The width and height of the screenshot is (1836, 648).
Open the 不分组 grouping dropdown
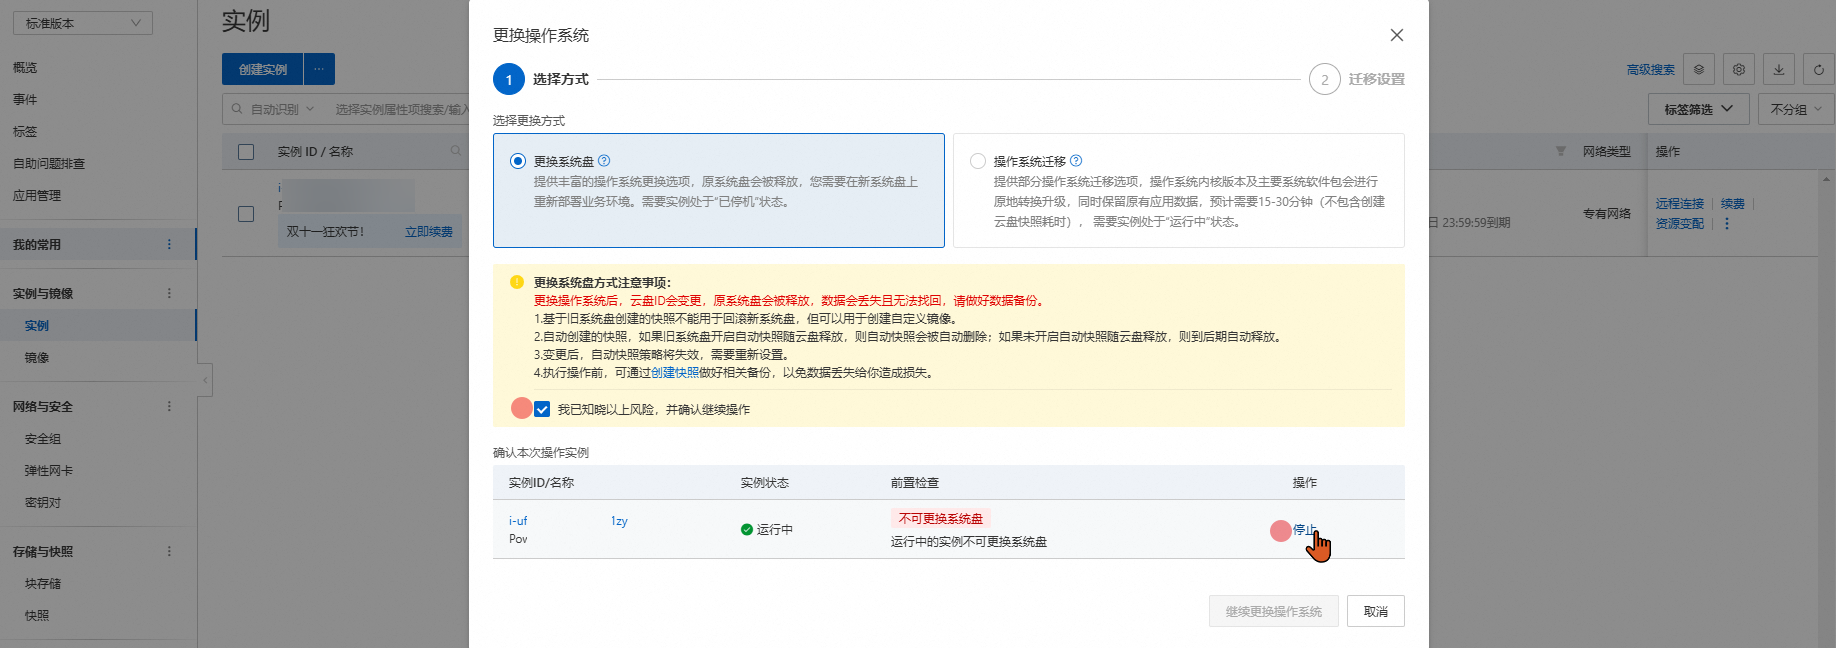pos(1795,109)
